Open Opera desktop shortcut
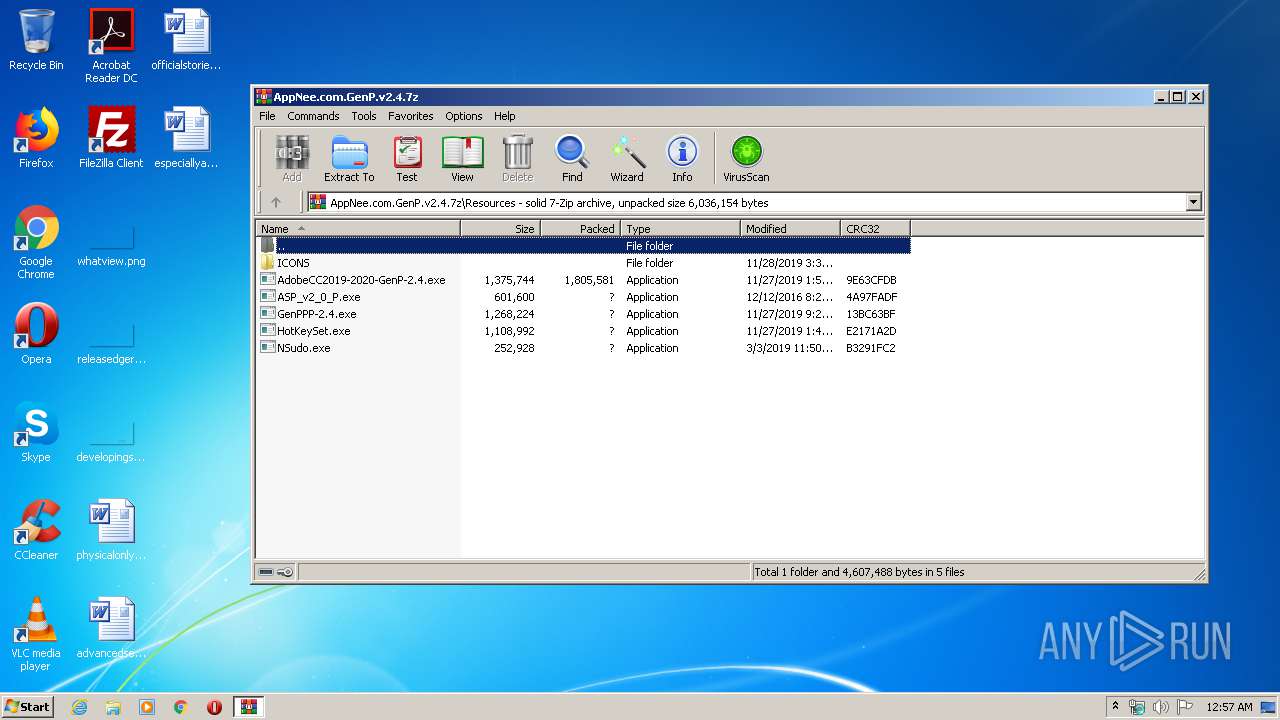Viewport: 1280px width, 720px height. (36, 334)
